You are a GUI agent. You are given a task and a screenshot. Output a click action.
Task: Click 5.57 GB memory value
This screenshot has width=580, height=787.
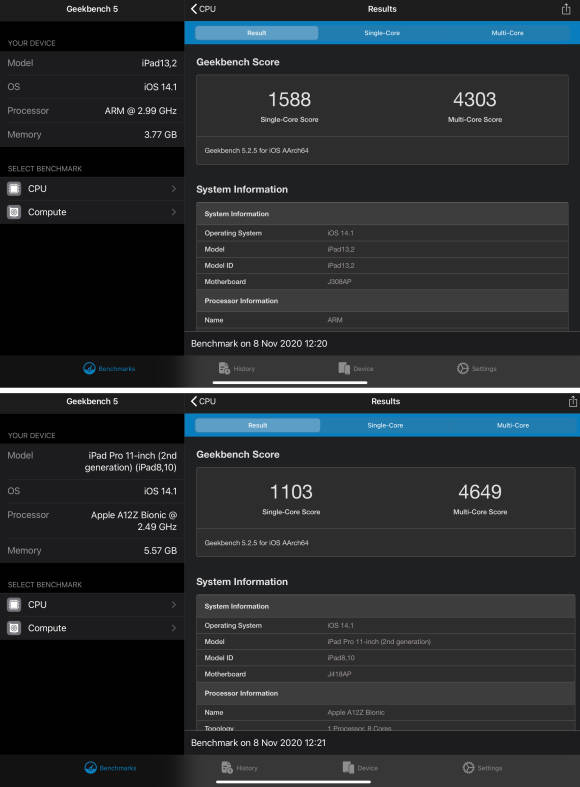[x=161, y=551]
